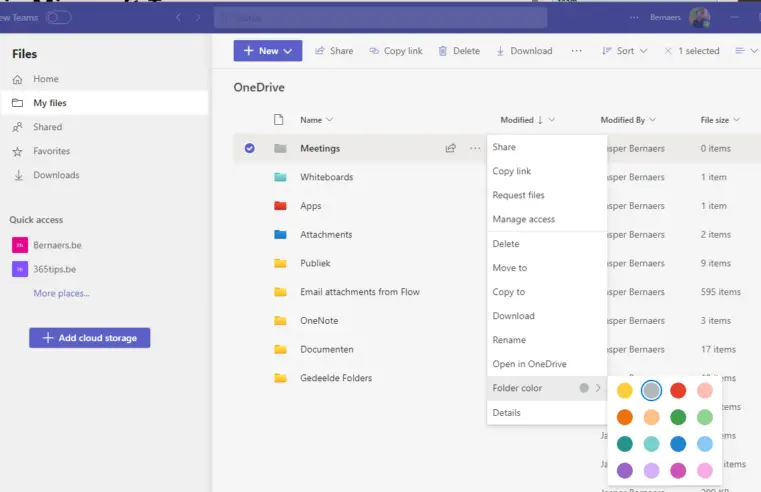Select Manage access in context menu
Viewport: 761px width, 492px height.
point(523,219)
